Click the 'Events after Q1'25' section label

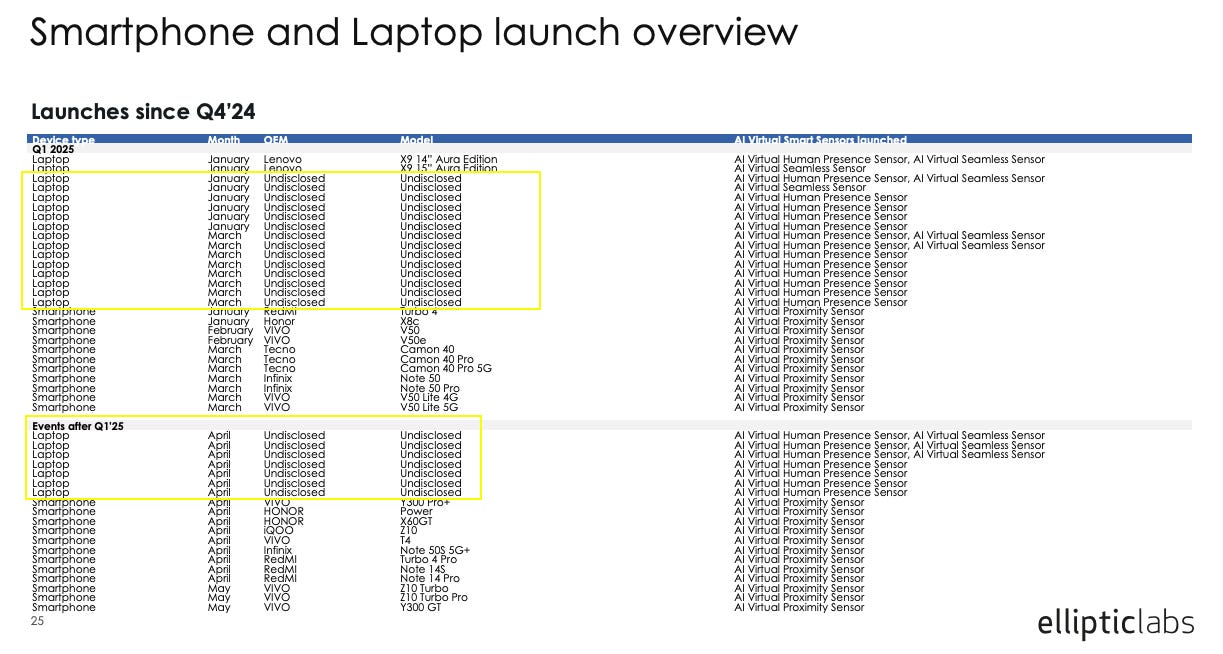pos(78,426)
